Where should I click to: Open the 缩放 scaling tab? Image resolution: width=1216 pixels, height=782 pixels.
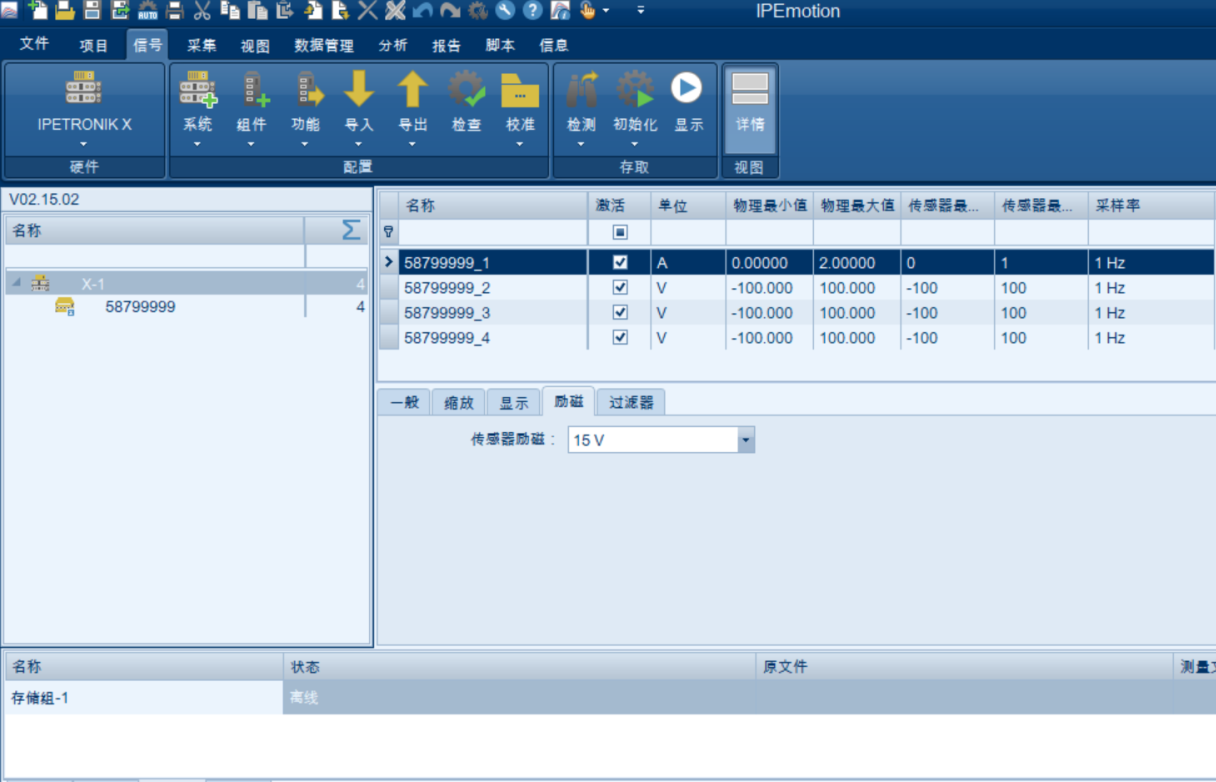coord(459,403)
